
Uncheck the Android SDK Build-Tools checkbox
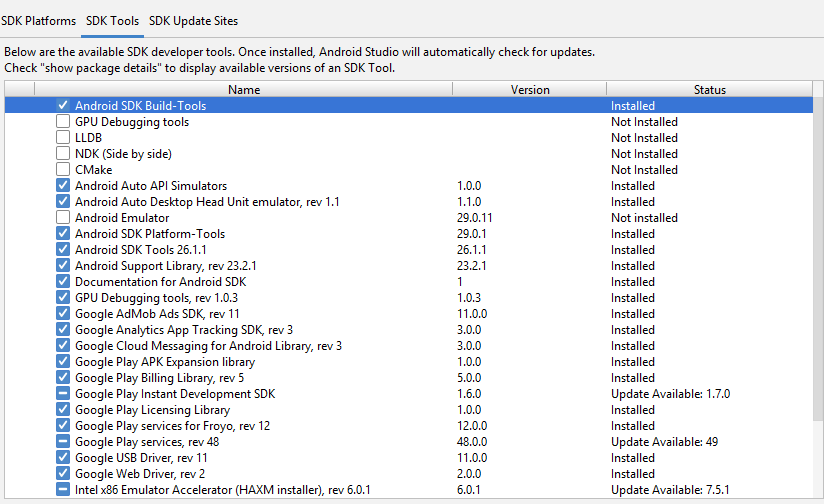[63, 105]
